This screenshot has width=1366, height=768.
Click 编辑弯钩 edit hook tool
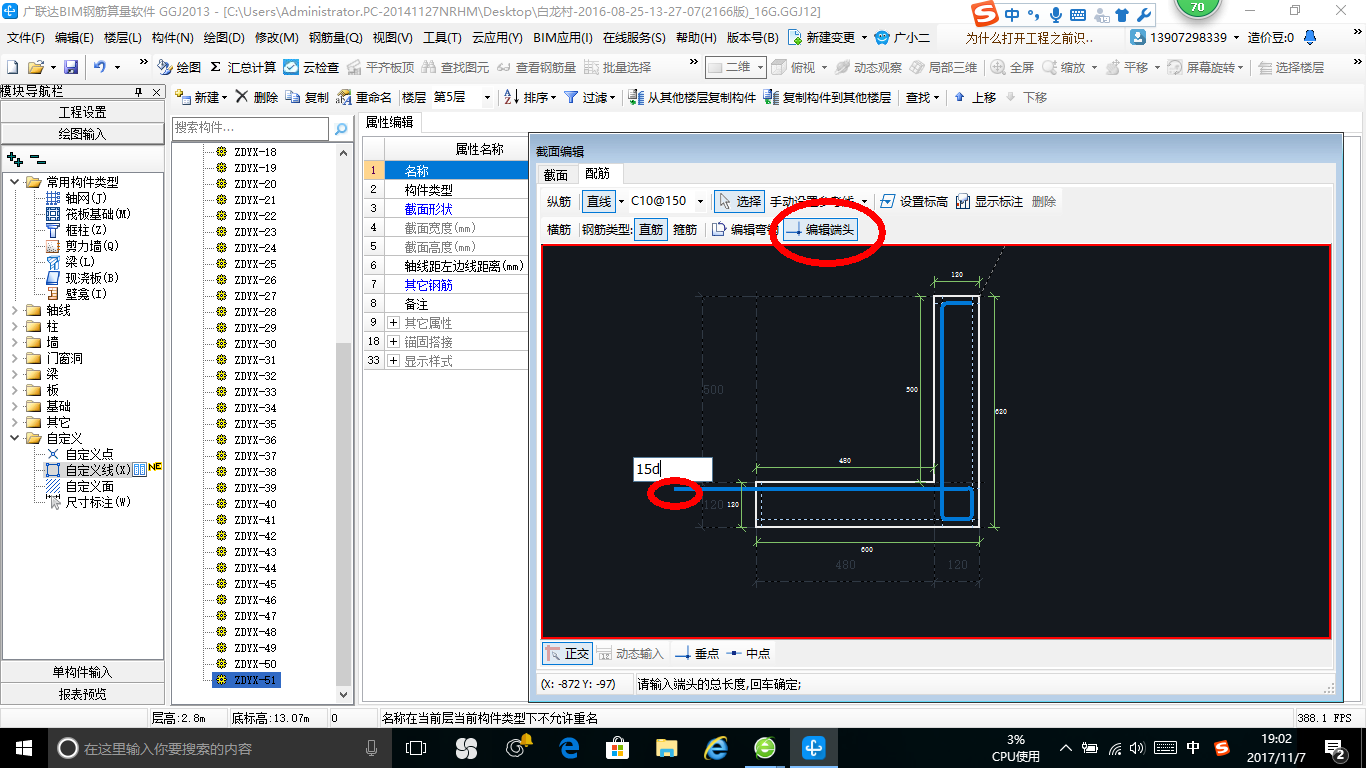click(744, 230)
